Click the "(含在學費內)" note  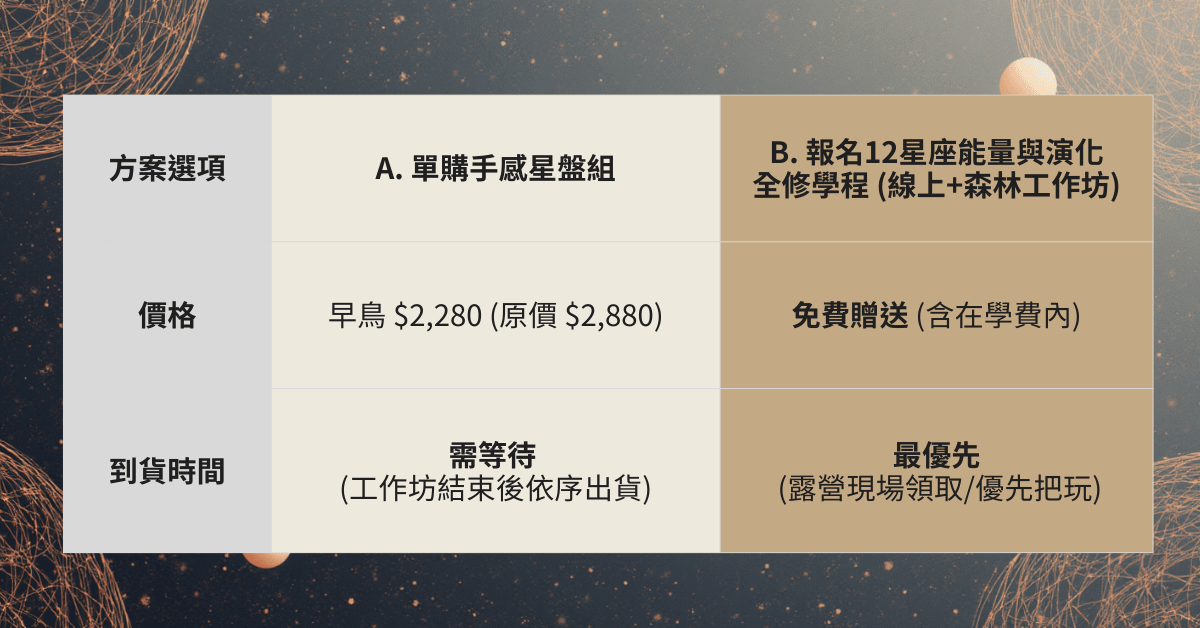click(x=999, y=316)
